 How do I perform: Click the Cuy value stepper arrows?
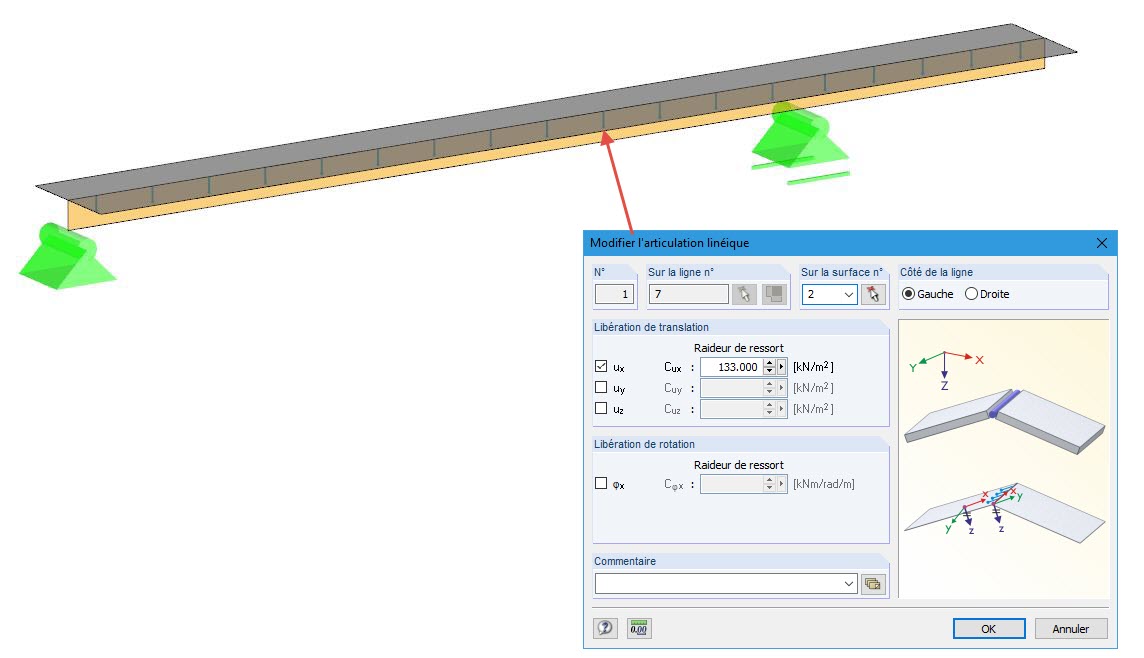(x=769, y=388)
